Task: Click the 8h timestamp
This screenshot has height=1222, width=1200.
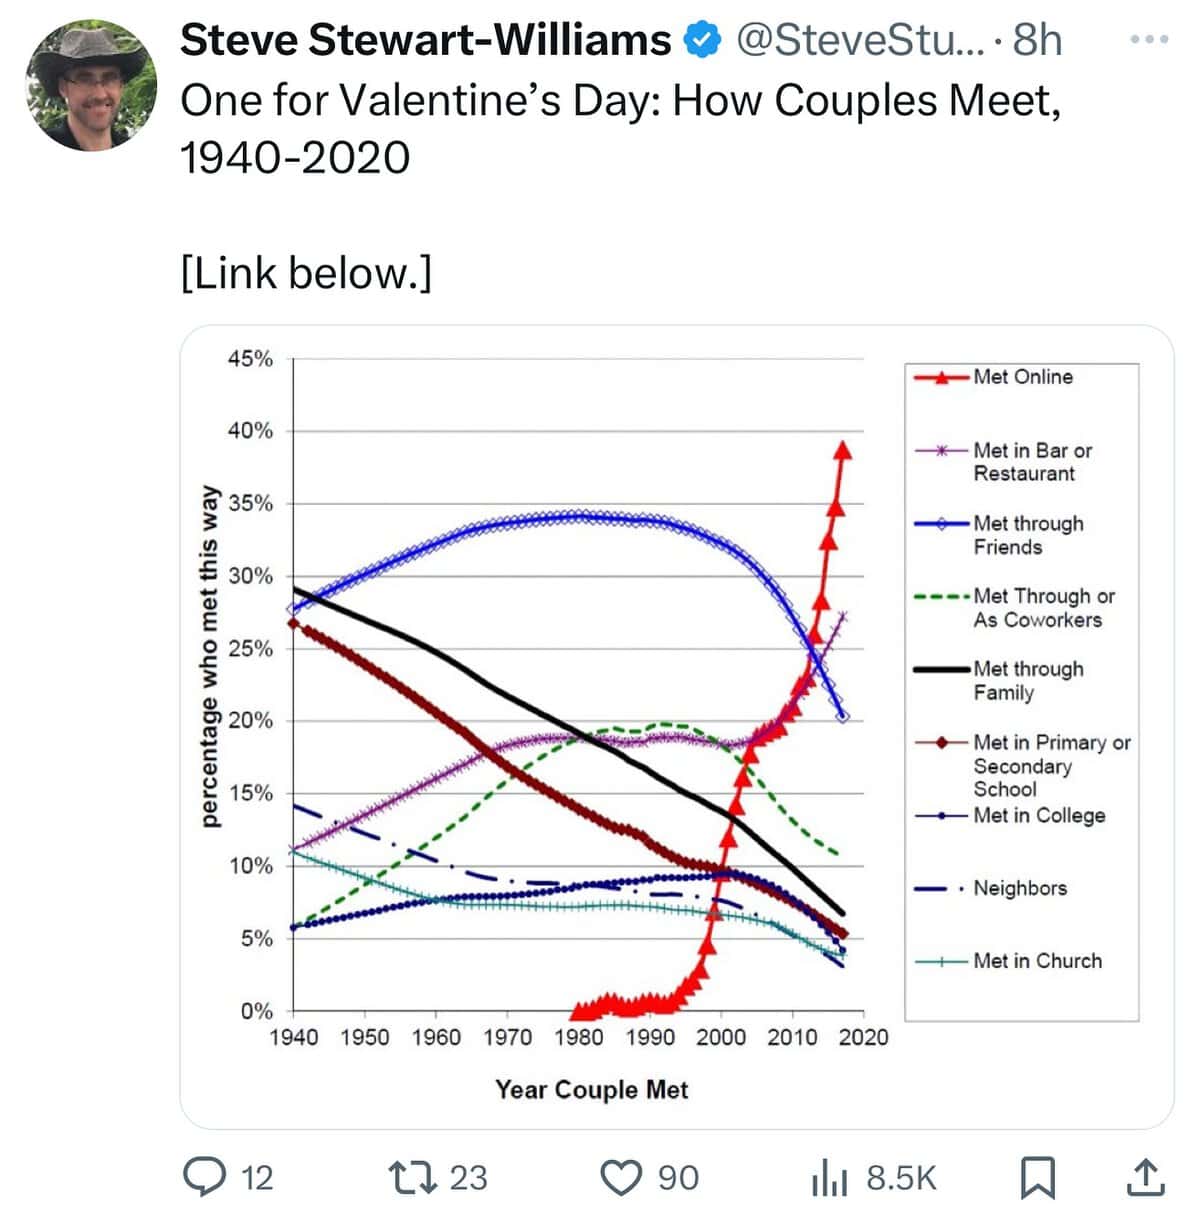Action: coord(1037,40)
